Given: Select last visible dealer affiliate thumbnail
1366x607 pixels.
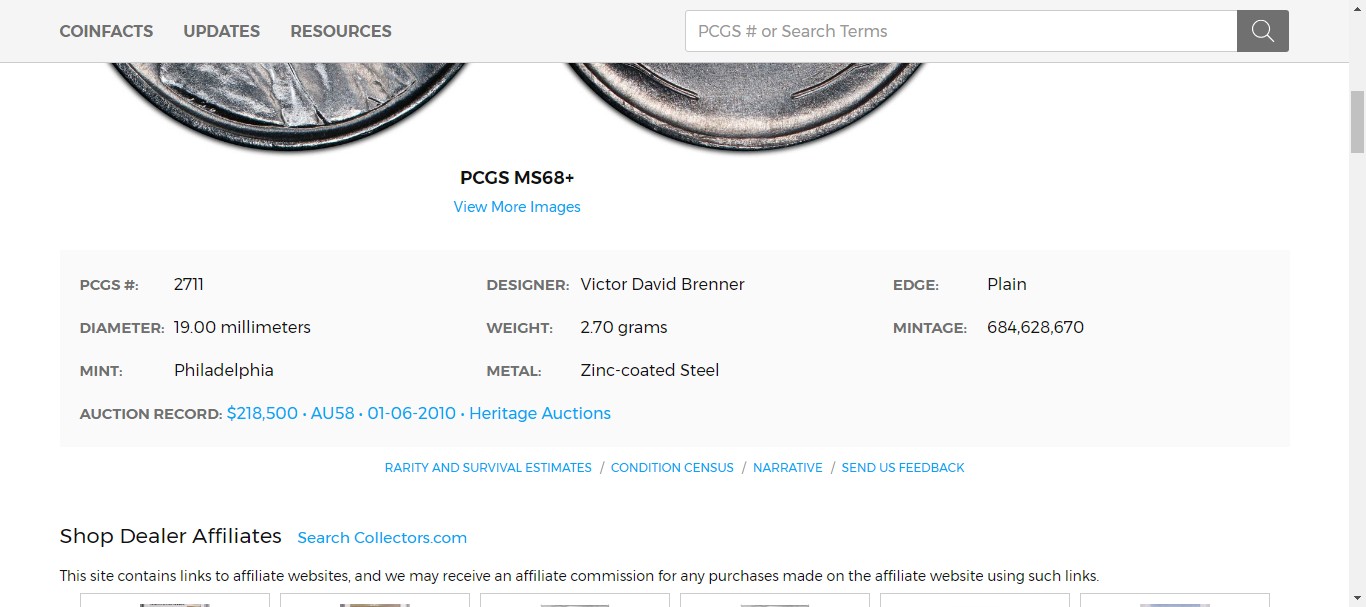Looking at the screenshot, I should [1175, 600].
